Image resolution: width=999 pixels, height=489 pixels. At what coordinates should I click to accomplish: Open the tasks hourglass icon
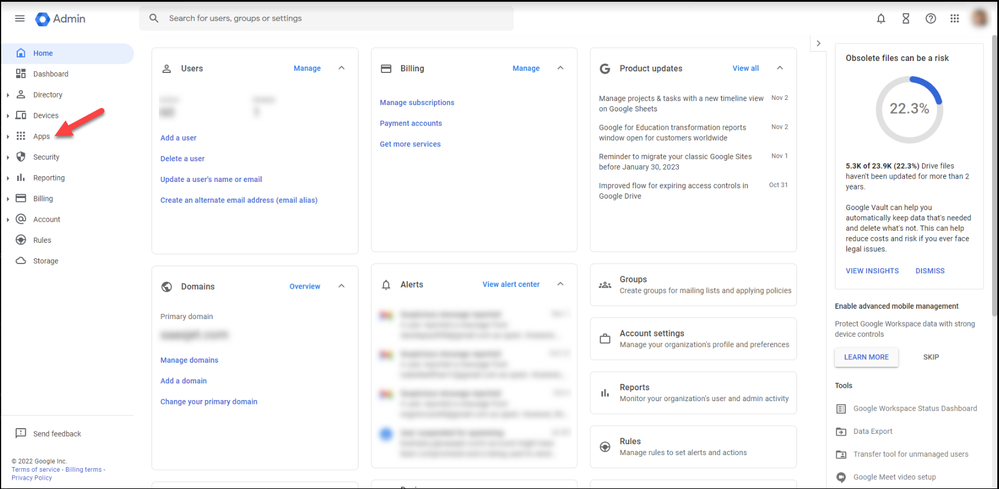[x=906, y=18]
